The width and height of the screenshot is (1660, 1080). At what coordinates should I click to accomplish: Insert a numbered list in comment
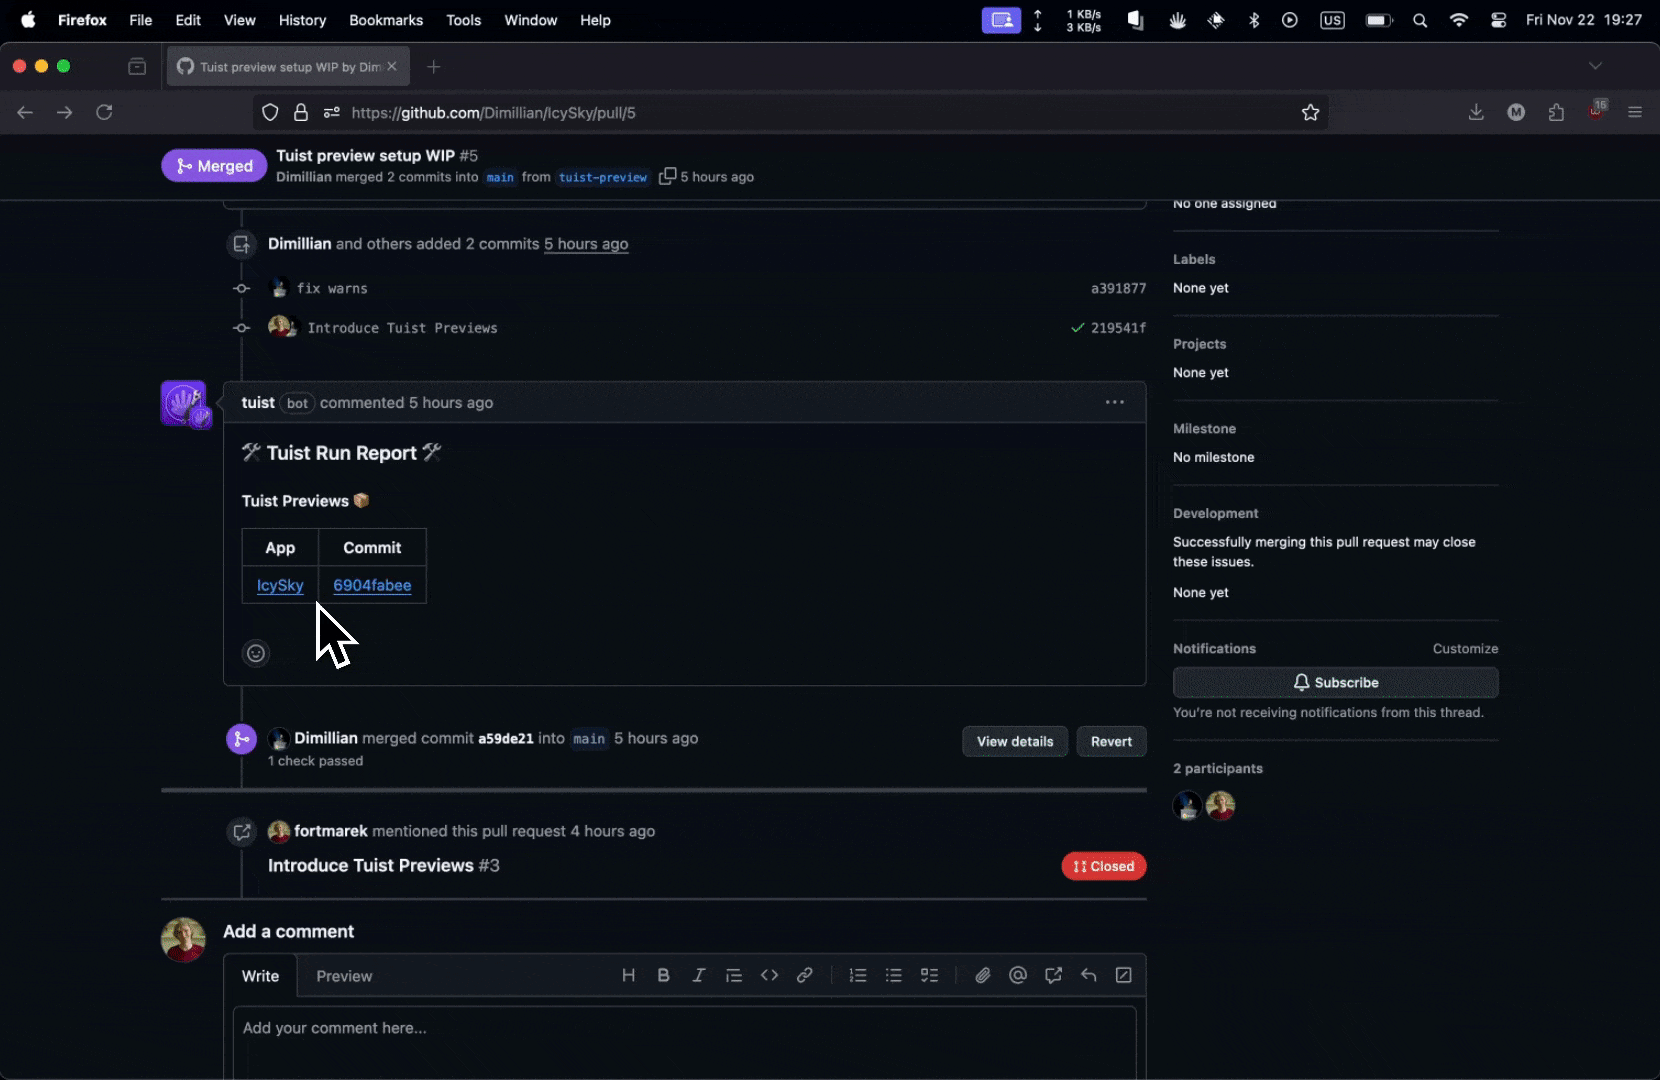(858, 975)
